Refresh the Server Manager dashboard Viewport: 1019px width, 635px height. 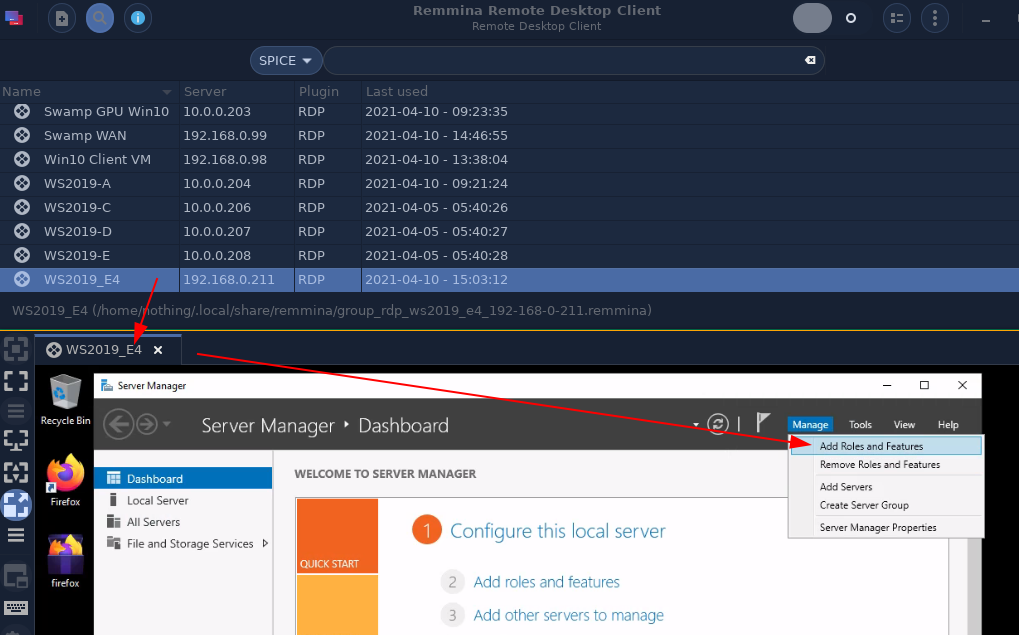click(717, 424)
